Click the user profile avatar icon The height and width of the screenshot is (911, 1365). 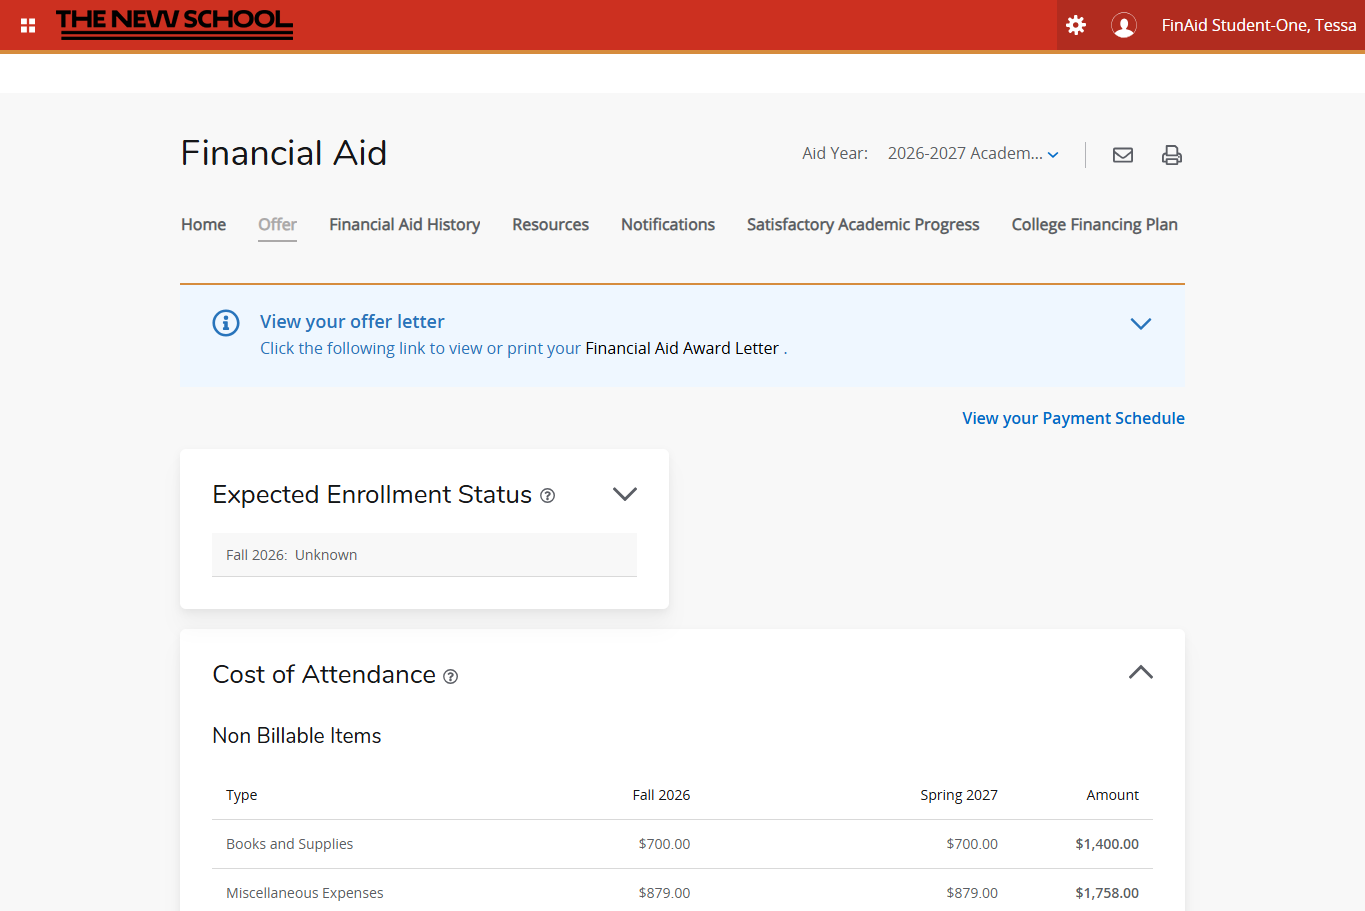point(1124,25)
